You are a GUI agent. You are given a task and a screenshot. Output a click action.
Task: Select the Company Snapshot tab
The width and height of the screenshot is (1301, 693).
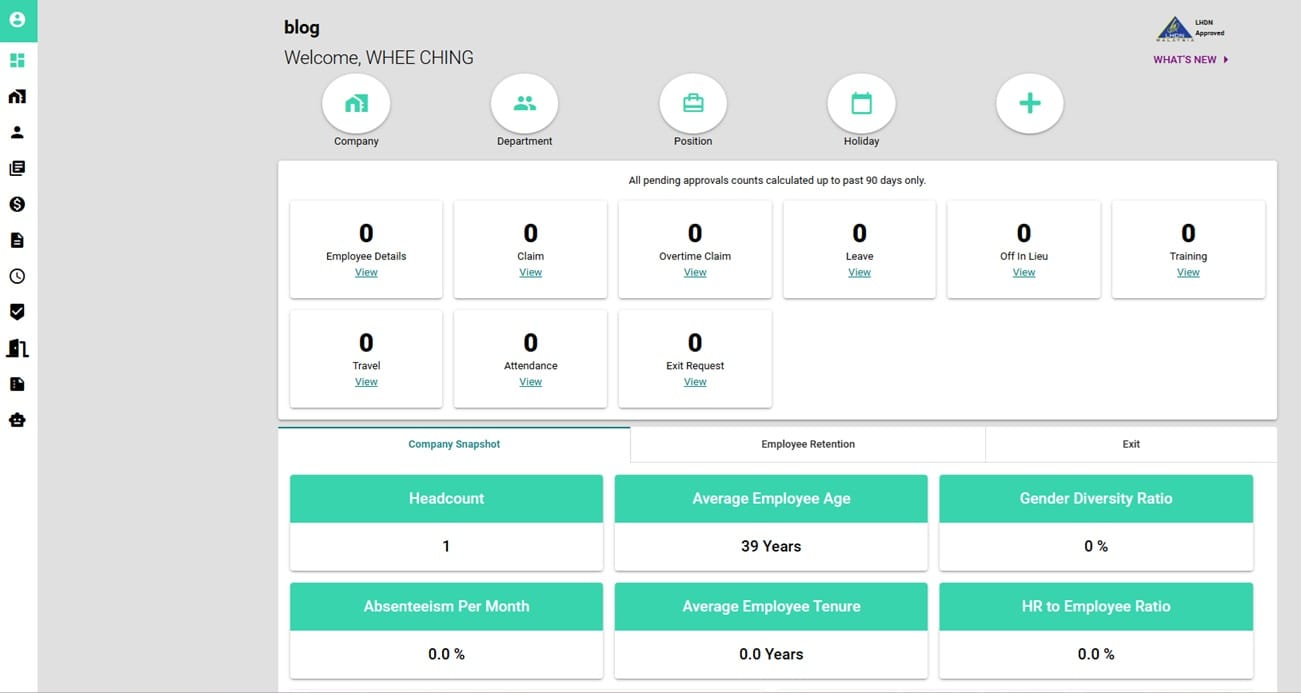coord(454,444)
